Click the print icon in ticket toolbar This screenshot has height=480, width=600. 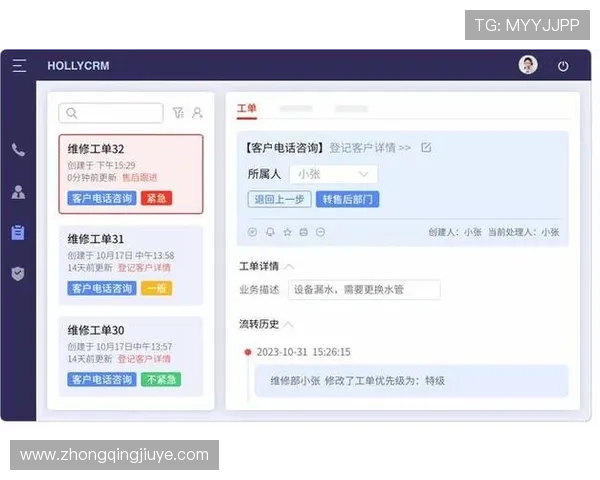(303, 232)
